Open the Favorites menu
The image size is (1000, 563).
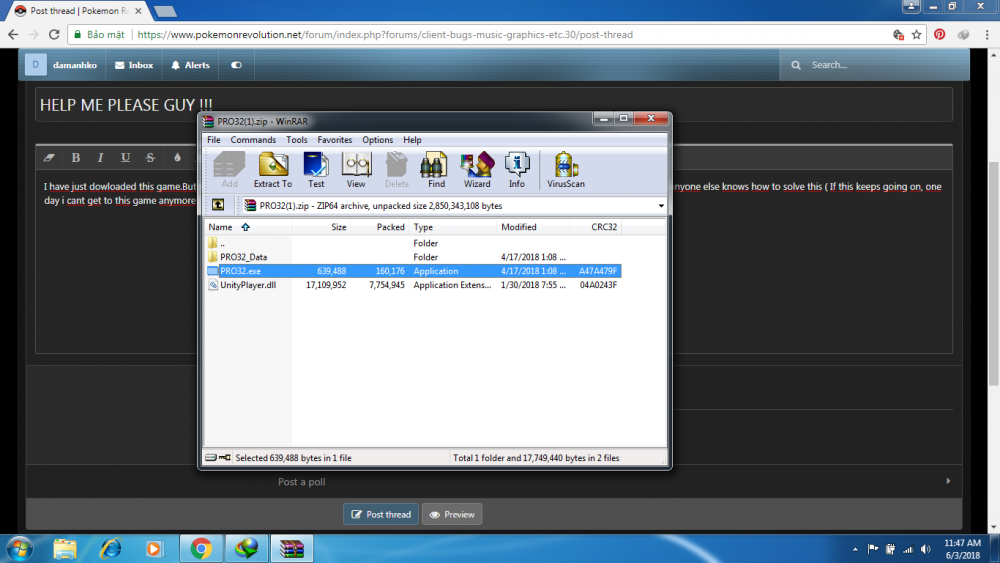click(335, 140)
